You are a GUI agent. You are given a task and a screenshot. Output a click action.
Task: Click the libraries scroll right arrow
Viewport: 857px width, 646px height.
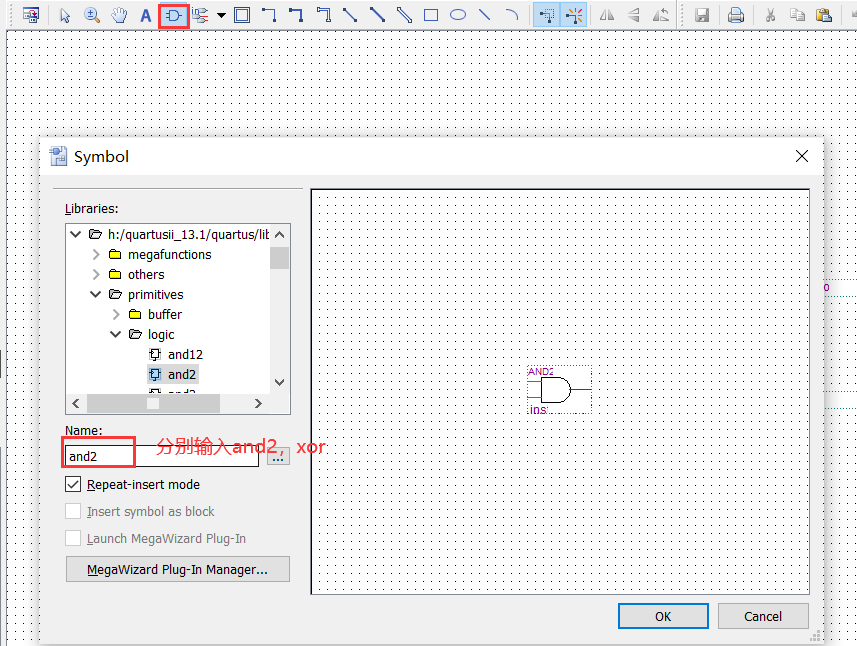[x=258, y=403]
